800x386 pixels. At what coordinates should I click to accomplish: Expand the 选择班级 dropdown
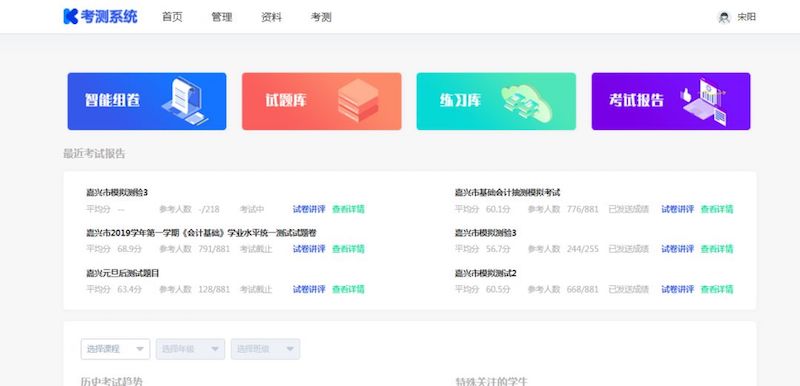tap(265, 349)
